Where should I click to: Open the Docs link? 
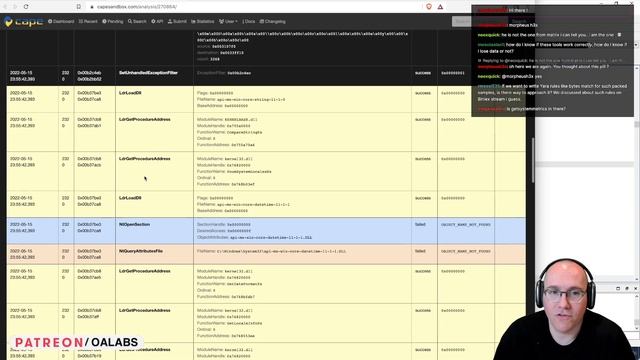[249, 22]
